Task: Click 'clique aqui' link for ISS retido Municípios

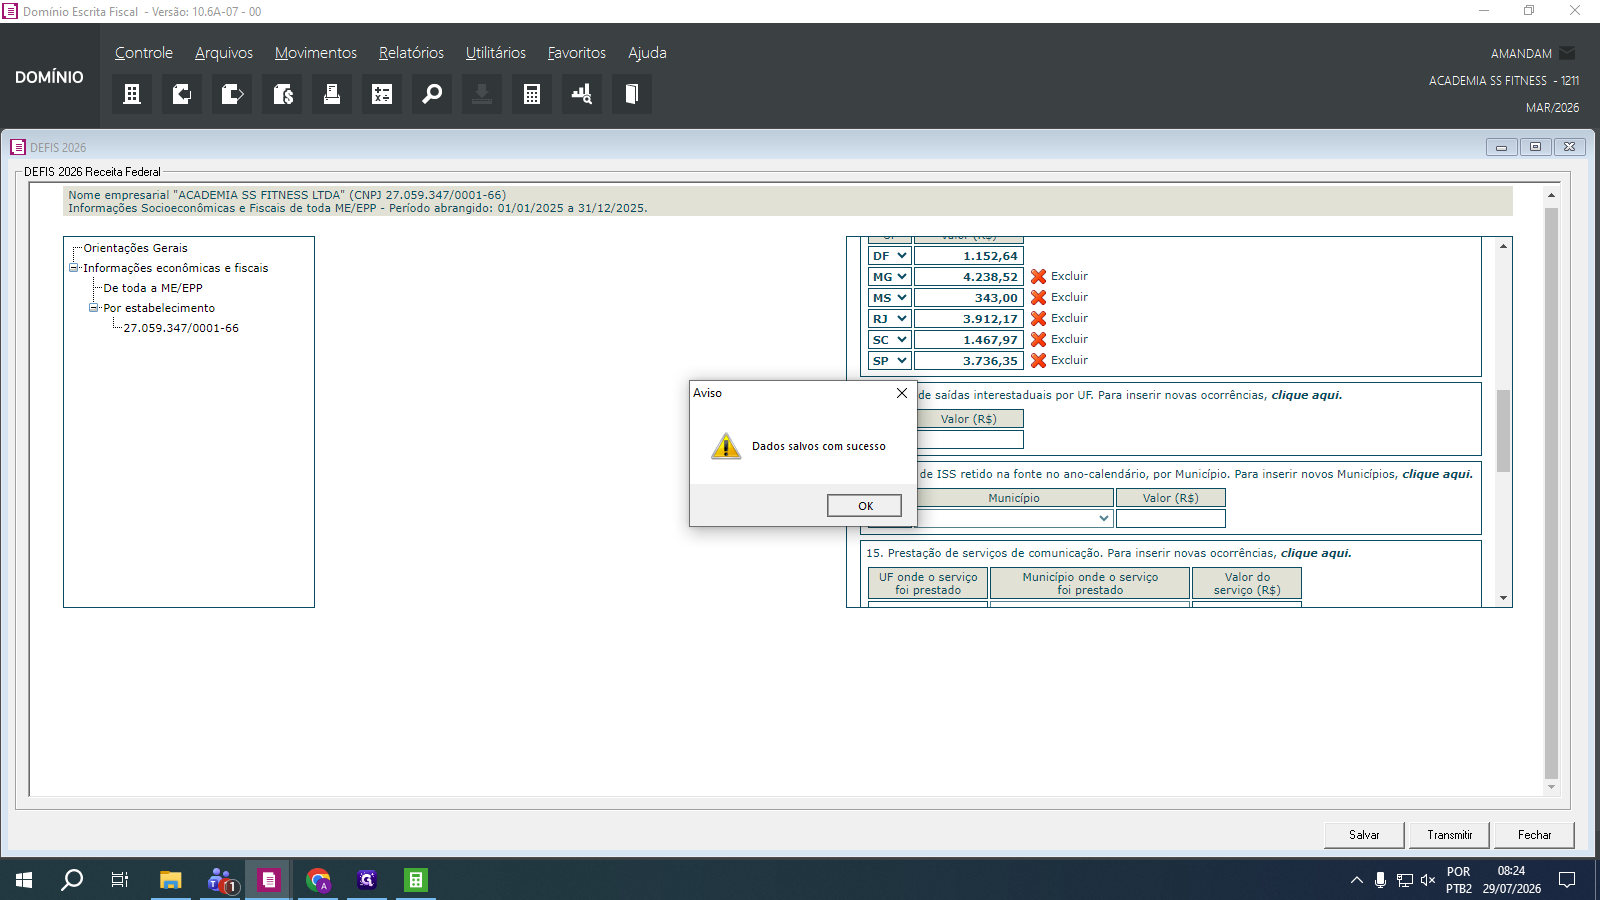Action: coord(1437,474)
